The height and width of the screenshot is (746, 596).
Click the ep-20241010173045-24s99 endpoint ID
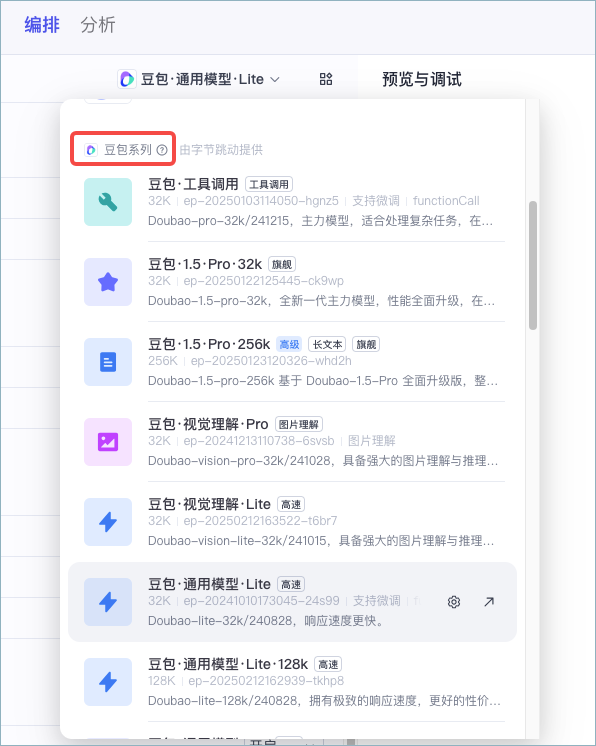tap(262, 600)
